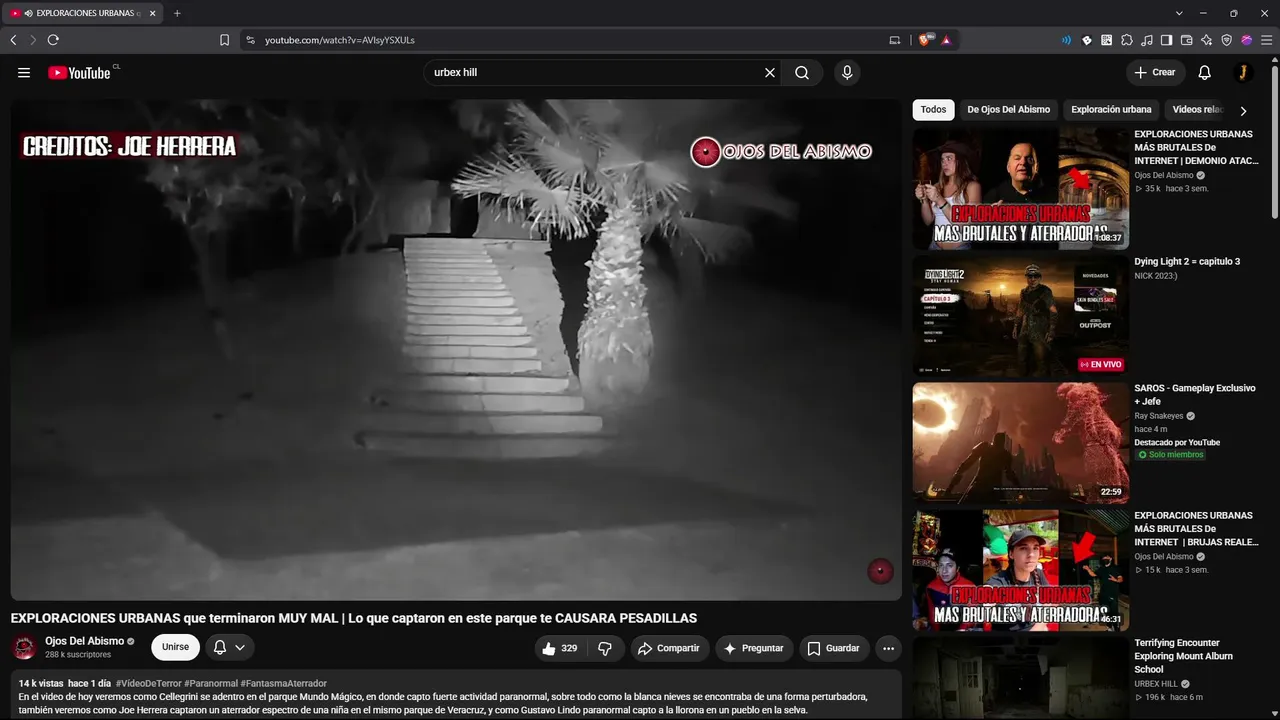Open the tab search dropdown arrow

[x=1179, y=13]
